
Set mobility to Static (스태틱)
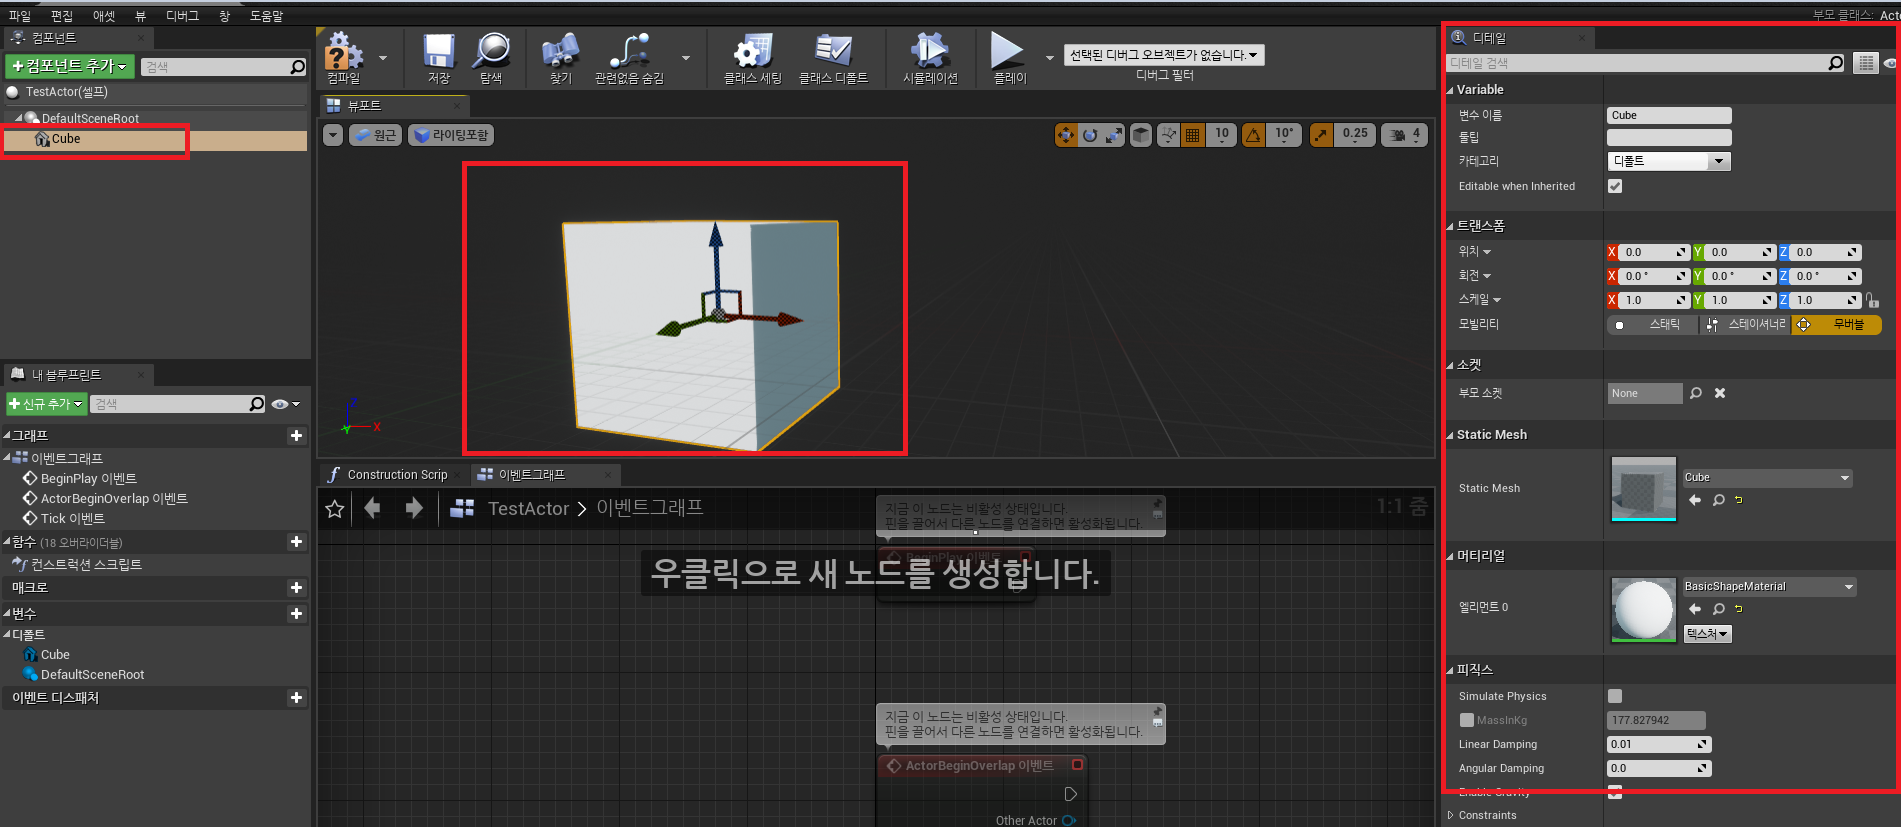tap(1652, 325)
